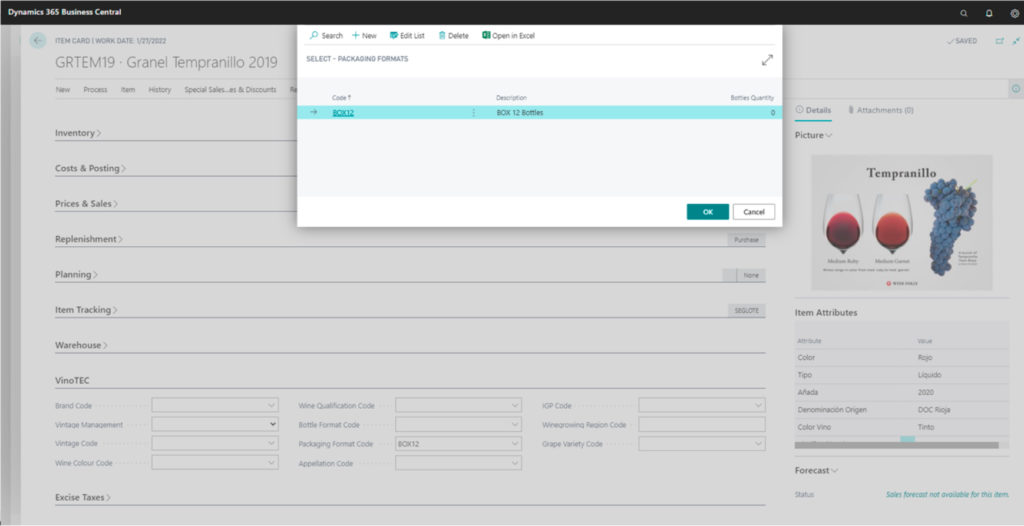Click the Description column header

[511, 97]
